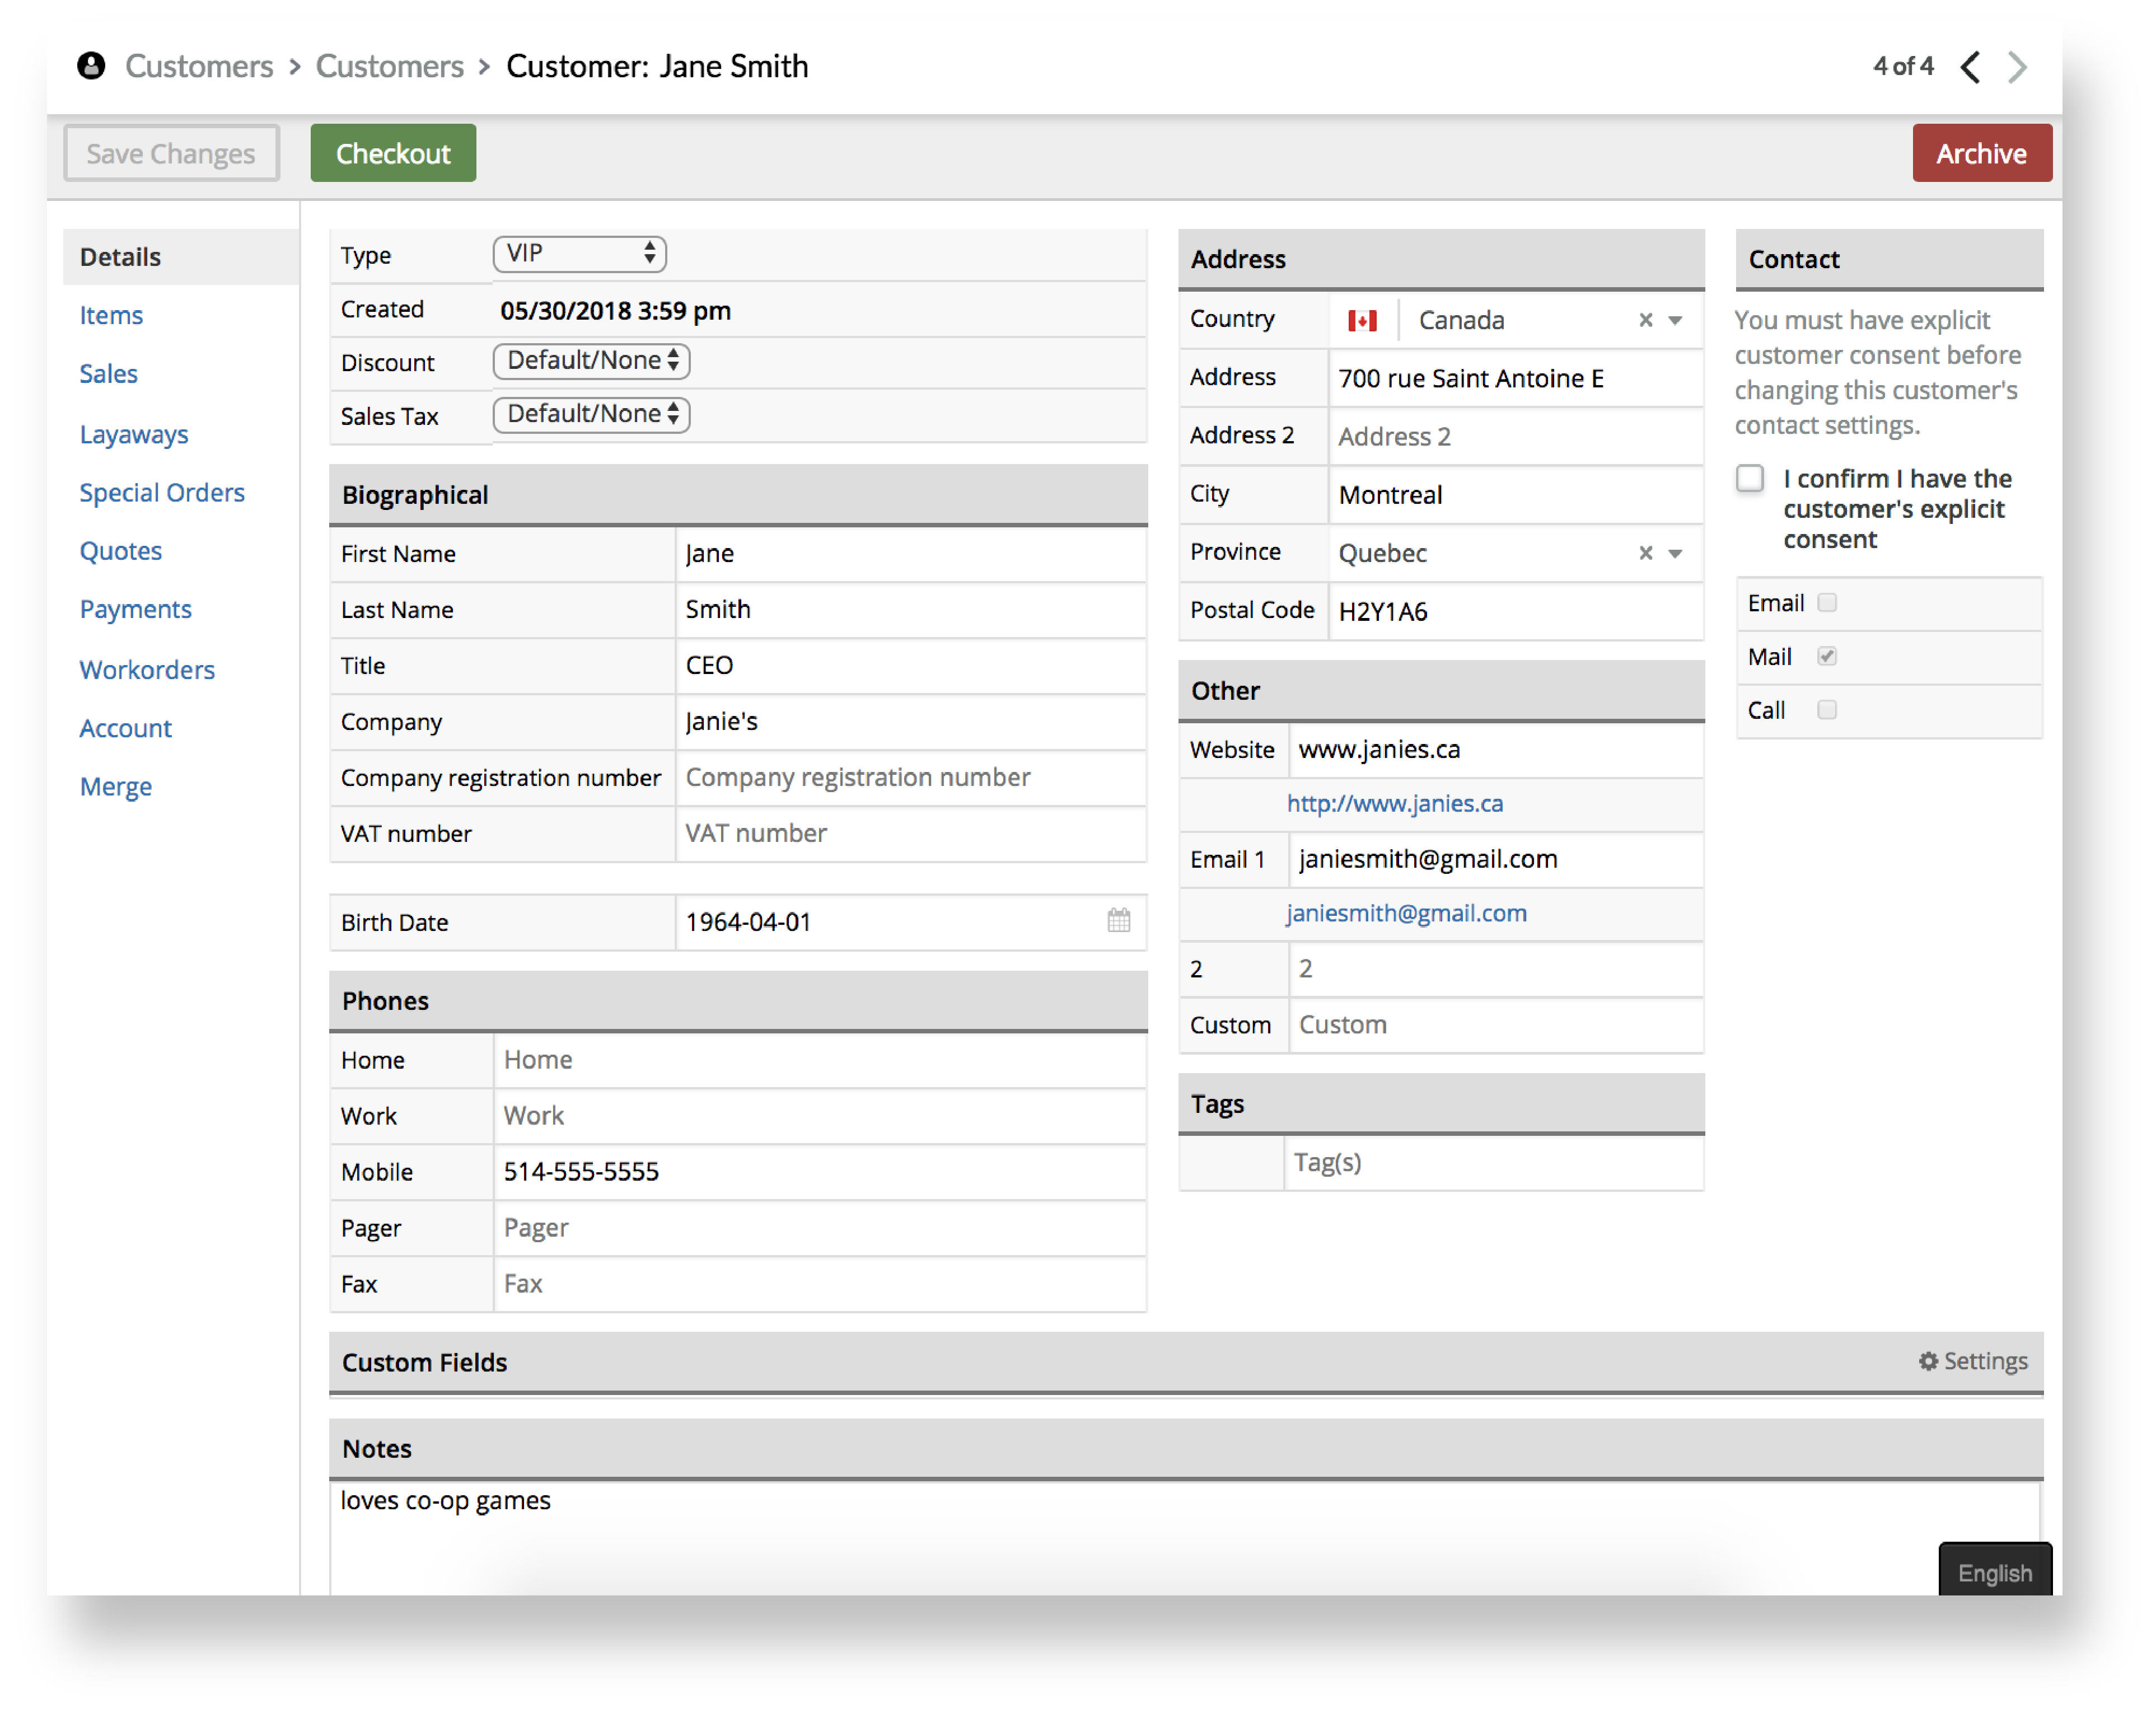
Task: Clear the Province selection with the x
Action: coord(1645,553)
